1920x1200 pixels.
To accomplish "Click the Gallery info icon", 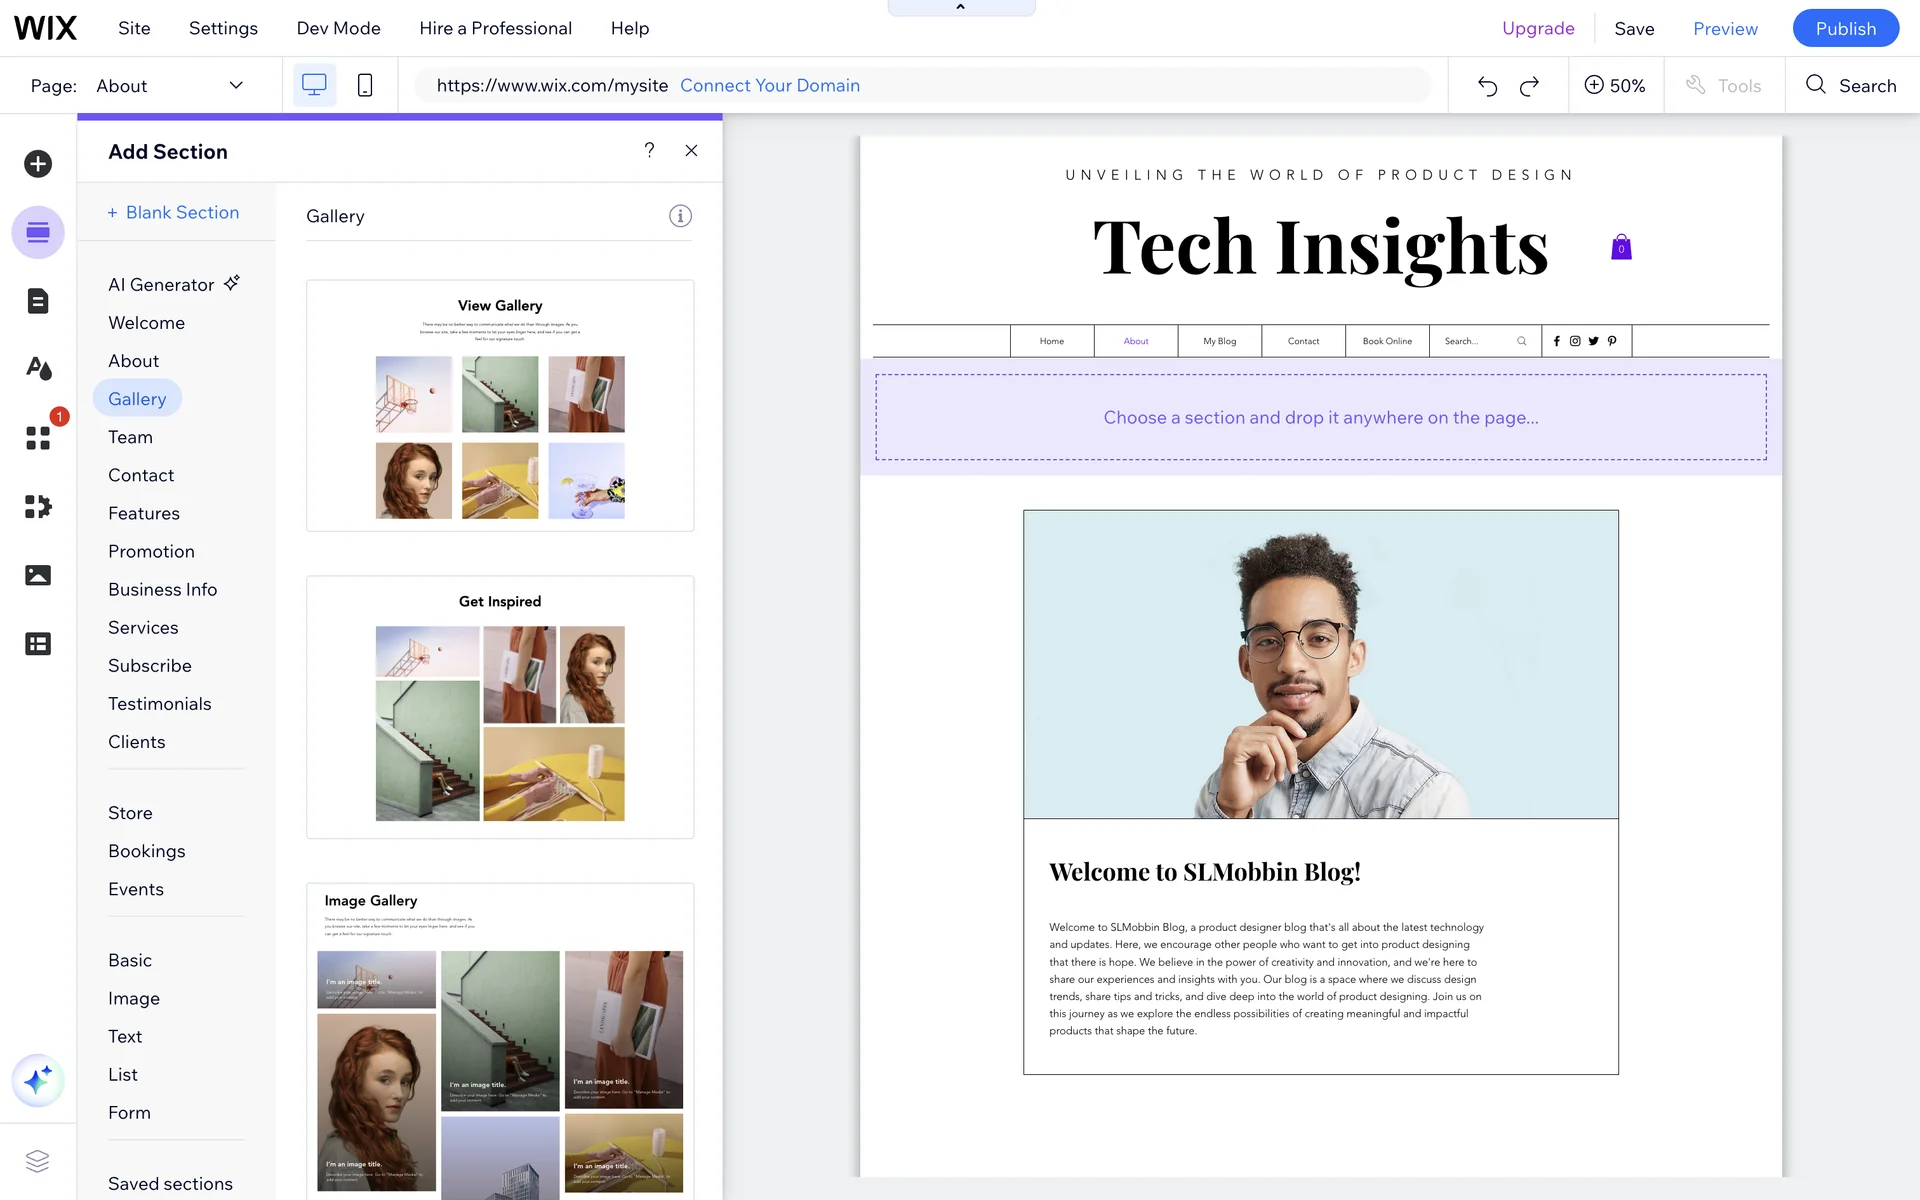I will tap(680, 216).
